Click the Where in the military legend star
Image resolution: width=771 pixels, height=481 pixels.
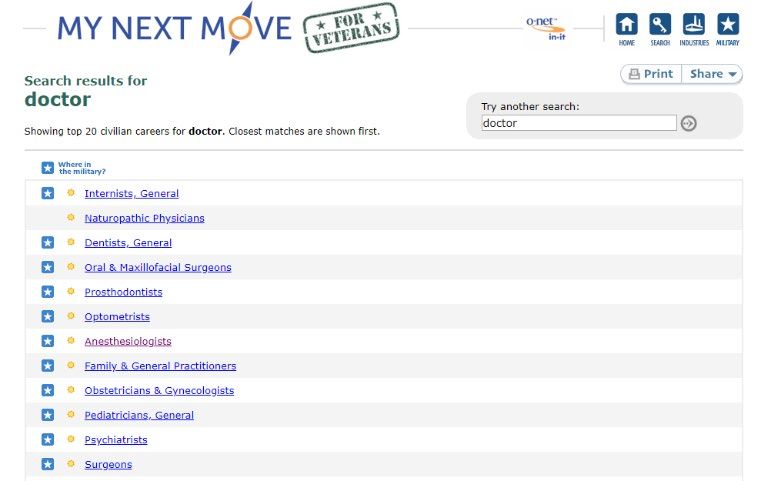click(47, 168)
